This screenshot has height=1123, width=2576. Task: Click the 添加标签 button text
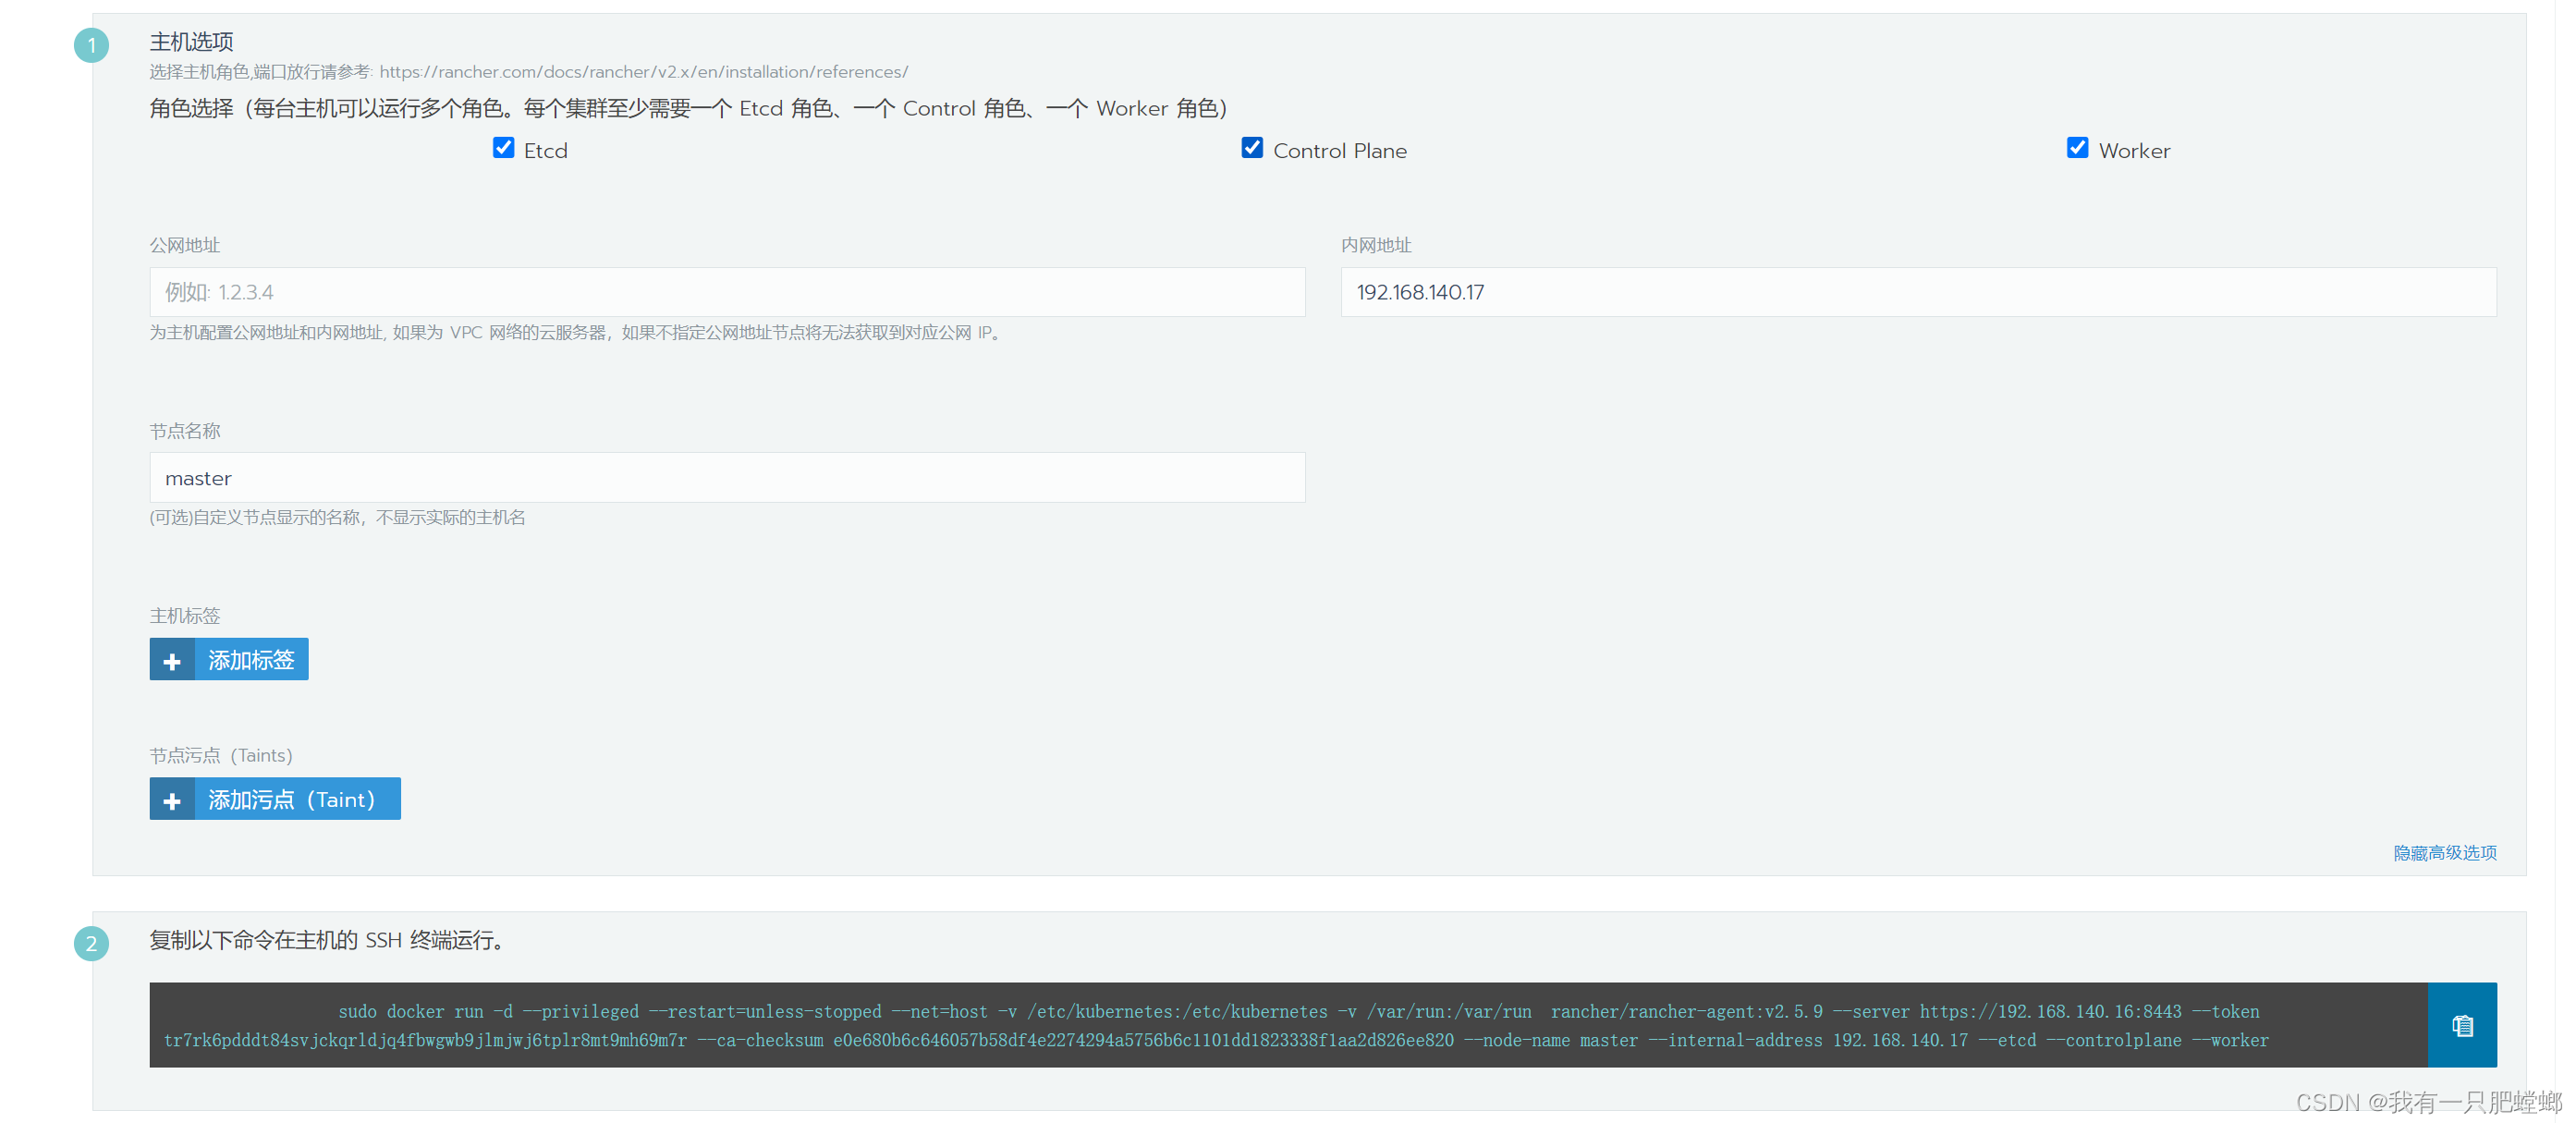point(251,660)
